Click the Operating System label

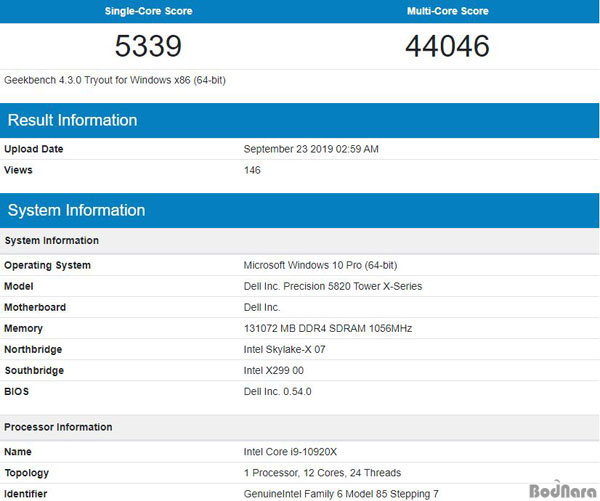[47, 265]
